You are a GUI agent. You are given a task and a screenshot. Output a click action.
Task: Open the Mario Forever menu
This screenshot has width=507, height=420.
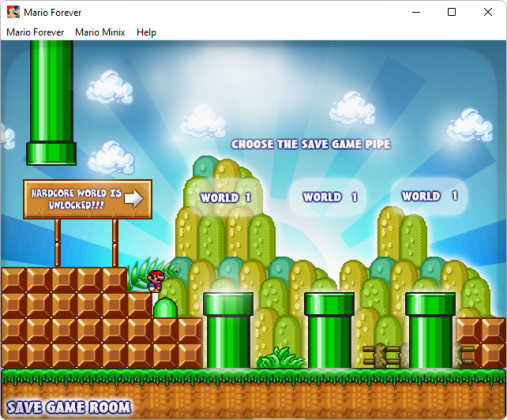point(35,32)
